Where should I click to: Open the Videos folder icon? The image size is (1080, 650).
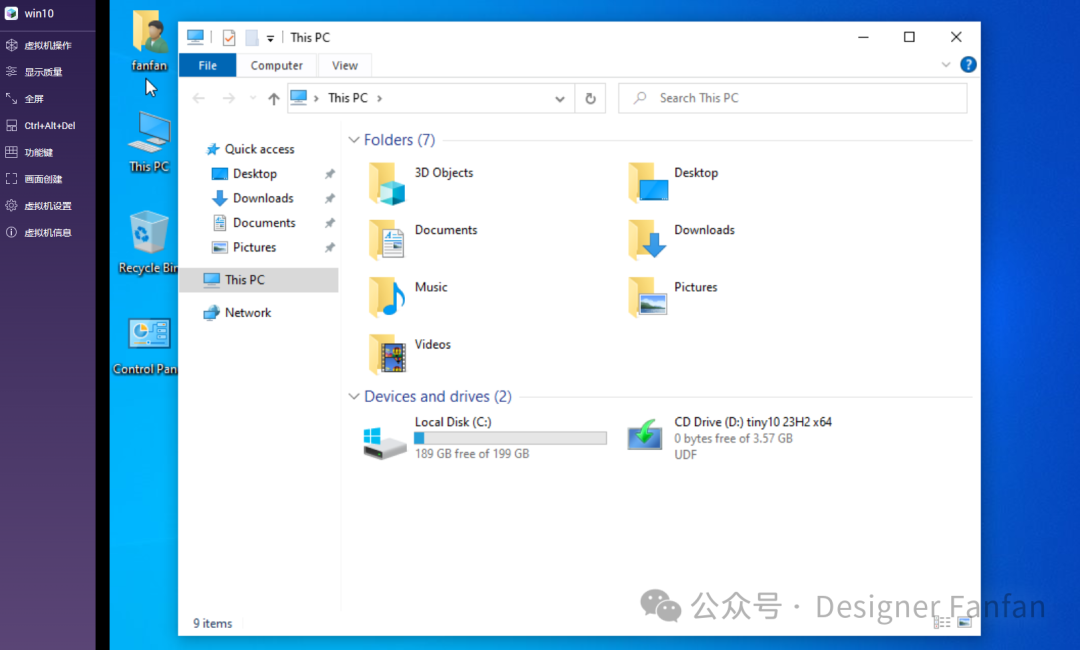(x=387, y=354)
